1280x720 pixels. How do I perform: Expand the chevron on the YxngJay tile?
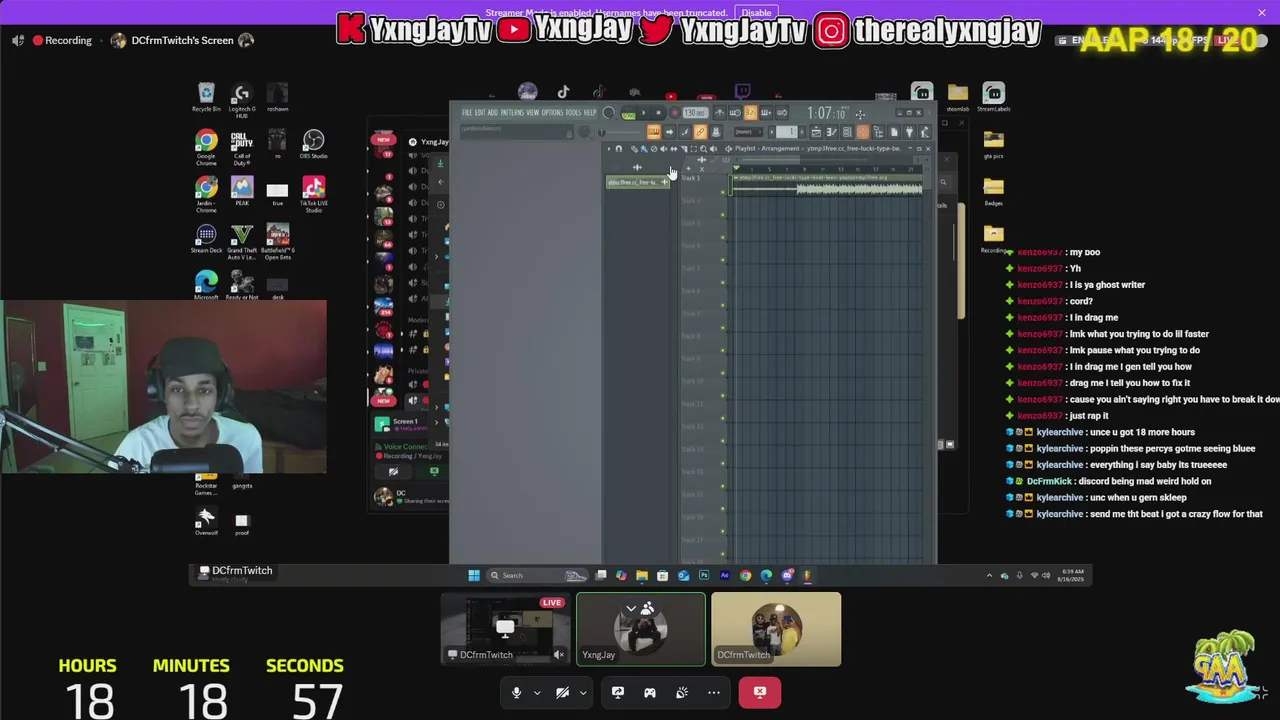pyautogui.click(x=631, y=608)
